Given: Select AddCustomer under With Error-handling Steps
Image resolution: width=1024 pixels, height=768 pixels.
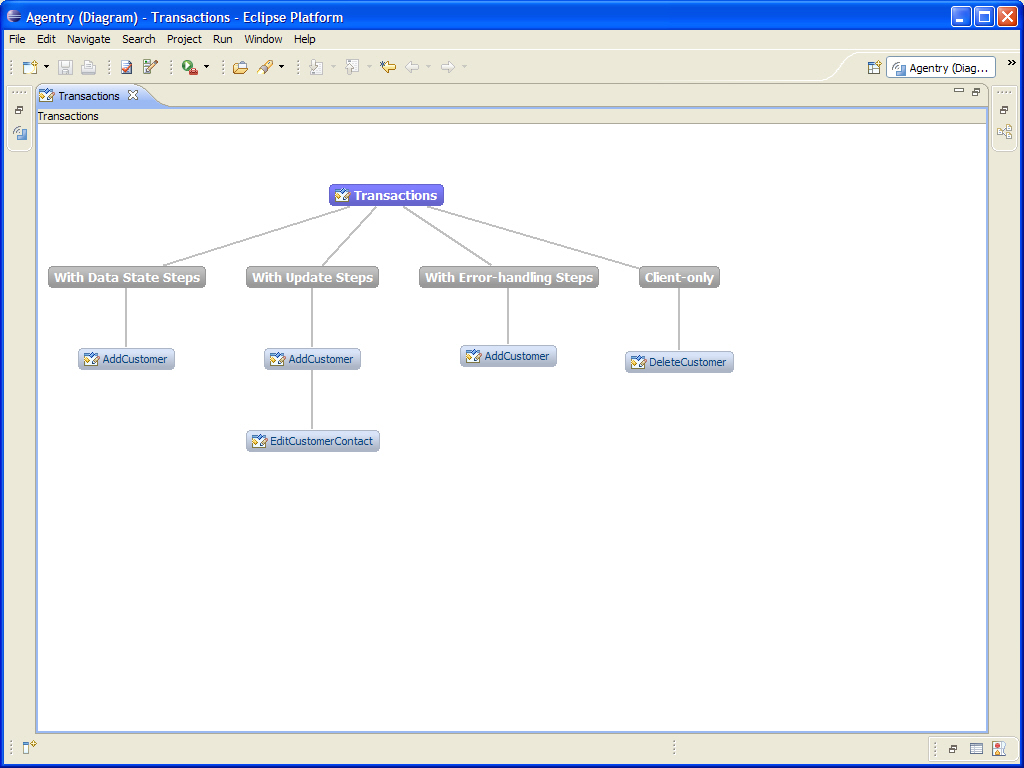Looking at the screenshot, I should 508,356.
